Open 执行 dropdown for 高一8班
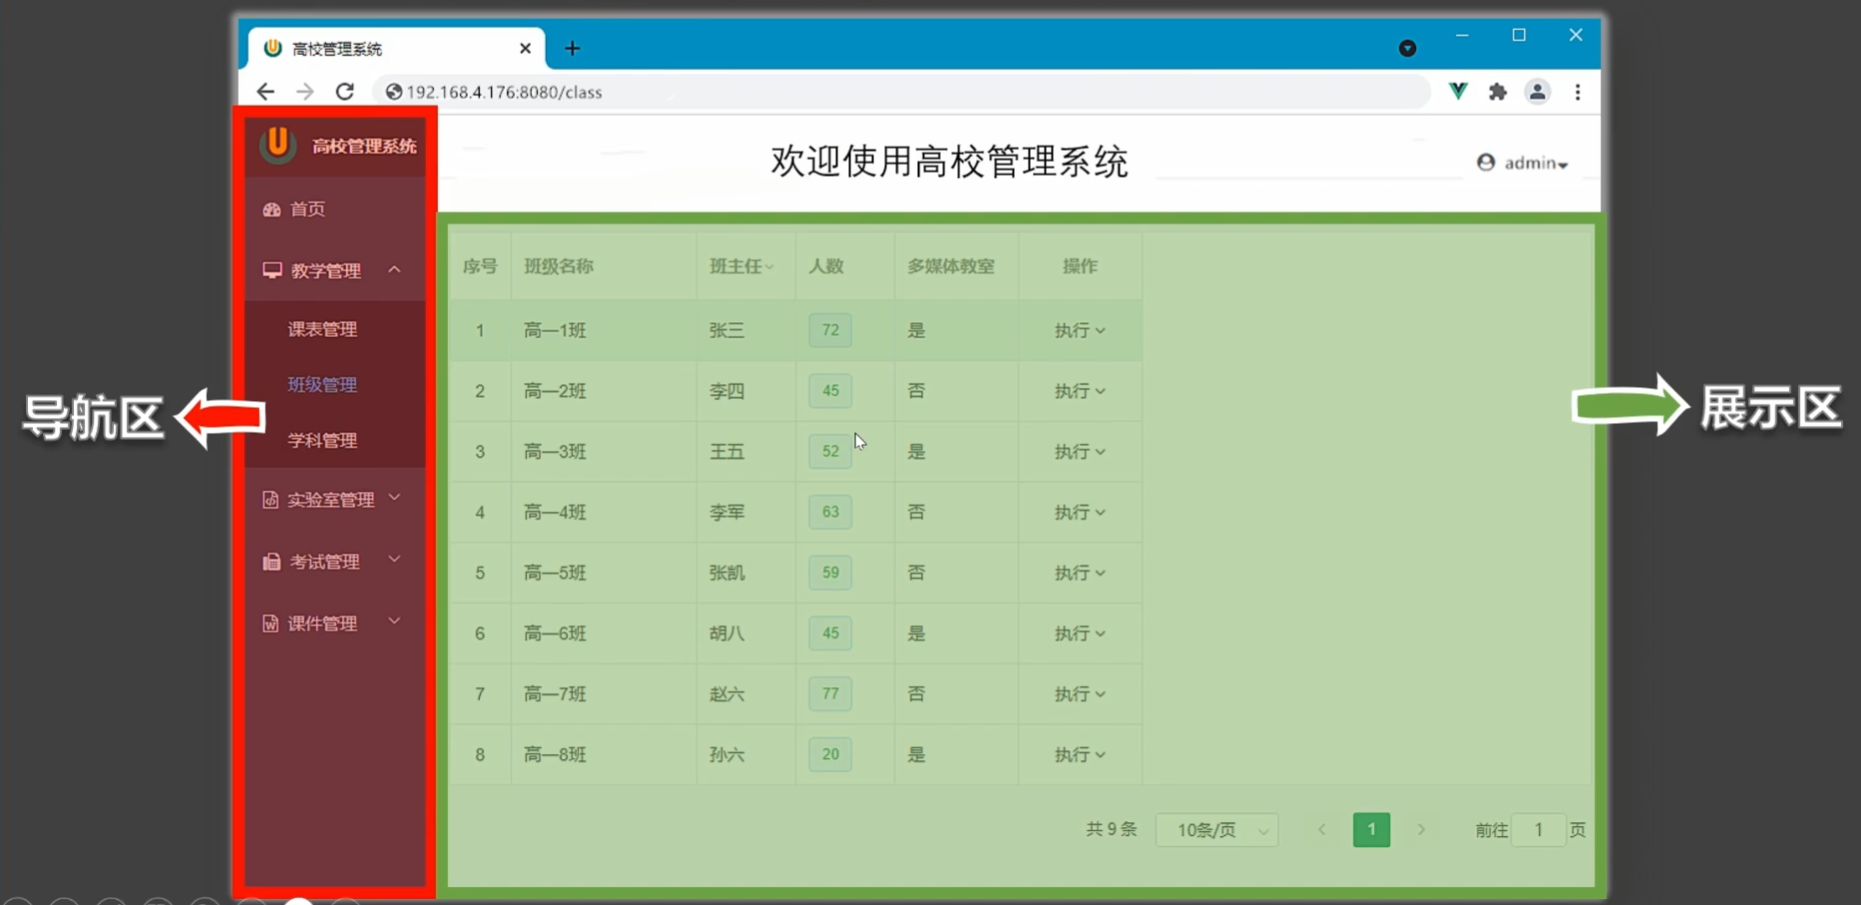Viewport: 1861px width, 905px height. (1080, 755)
